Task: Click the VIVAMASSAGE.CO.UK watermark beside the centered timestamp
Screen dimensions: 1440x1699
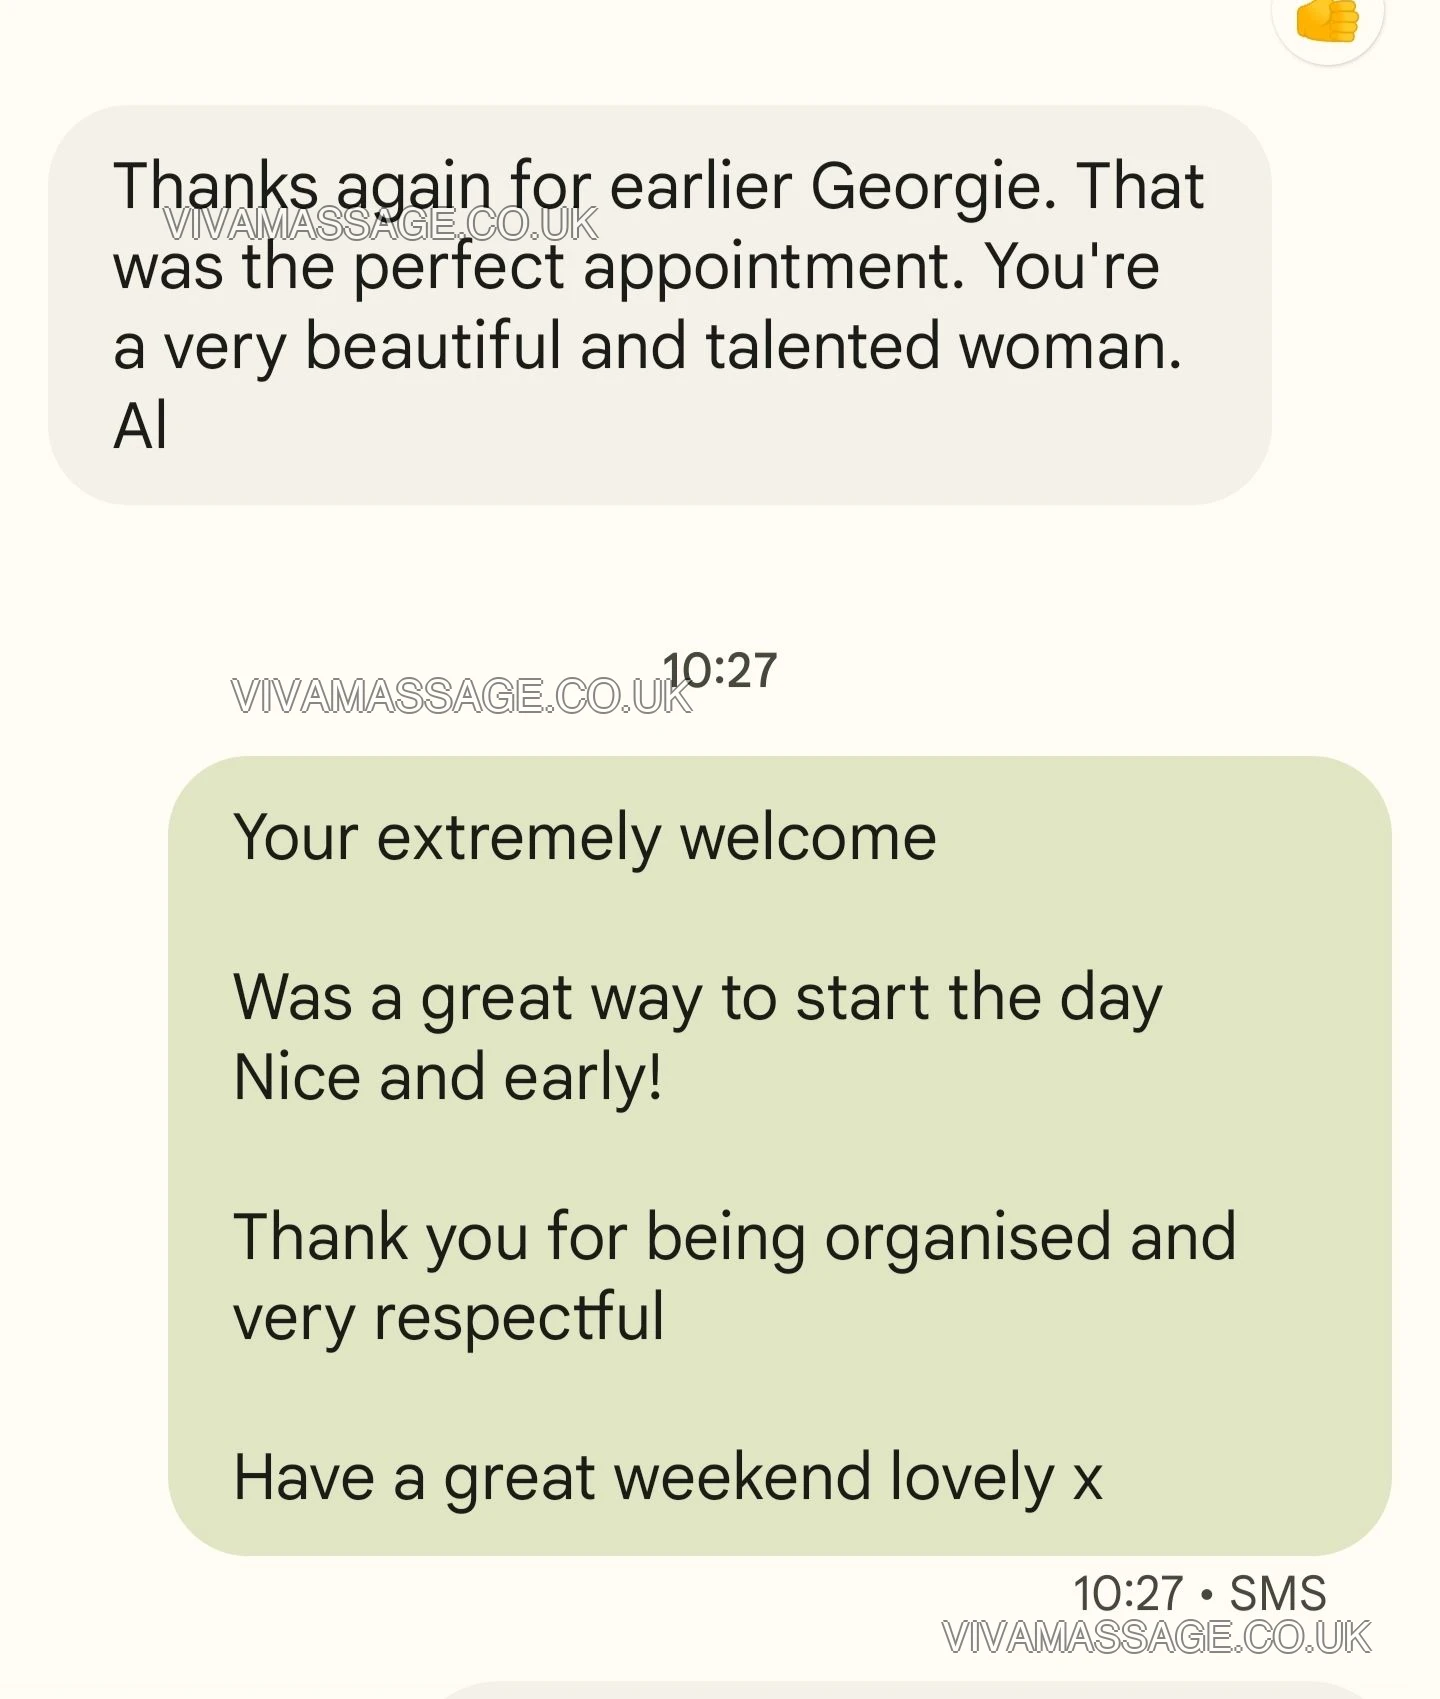Action: (x=460, y=697)
